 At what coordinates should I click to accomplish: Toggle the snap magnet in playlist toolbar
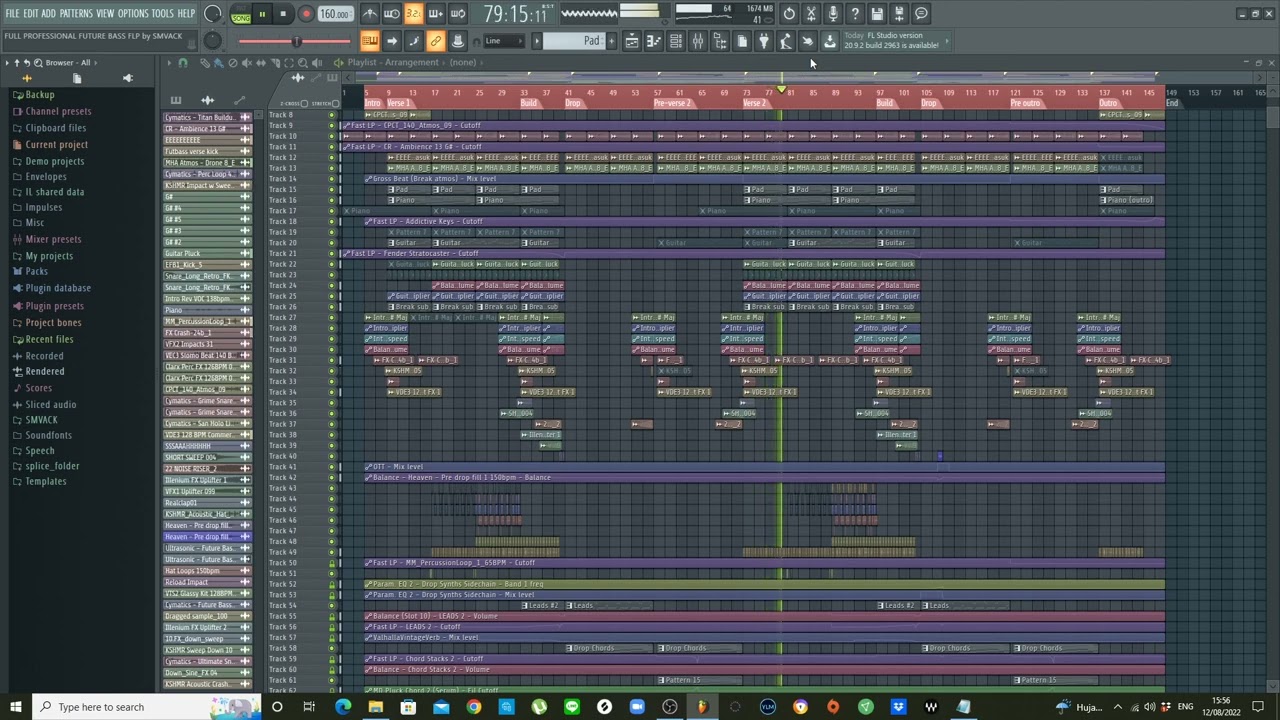coord(183,63)
